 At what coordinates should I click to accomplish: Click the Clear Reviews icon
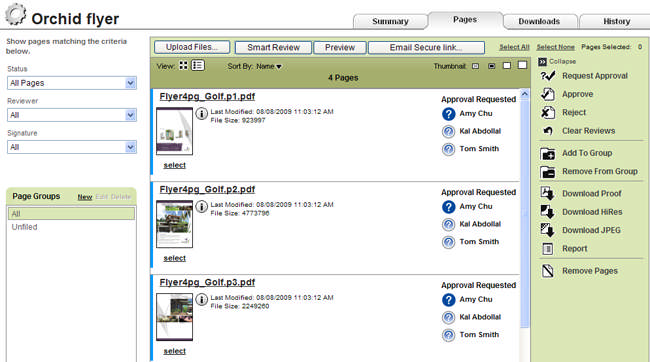(548, 131)
